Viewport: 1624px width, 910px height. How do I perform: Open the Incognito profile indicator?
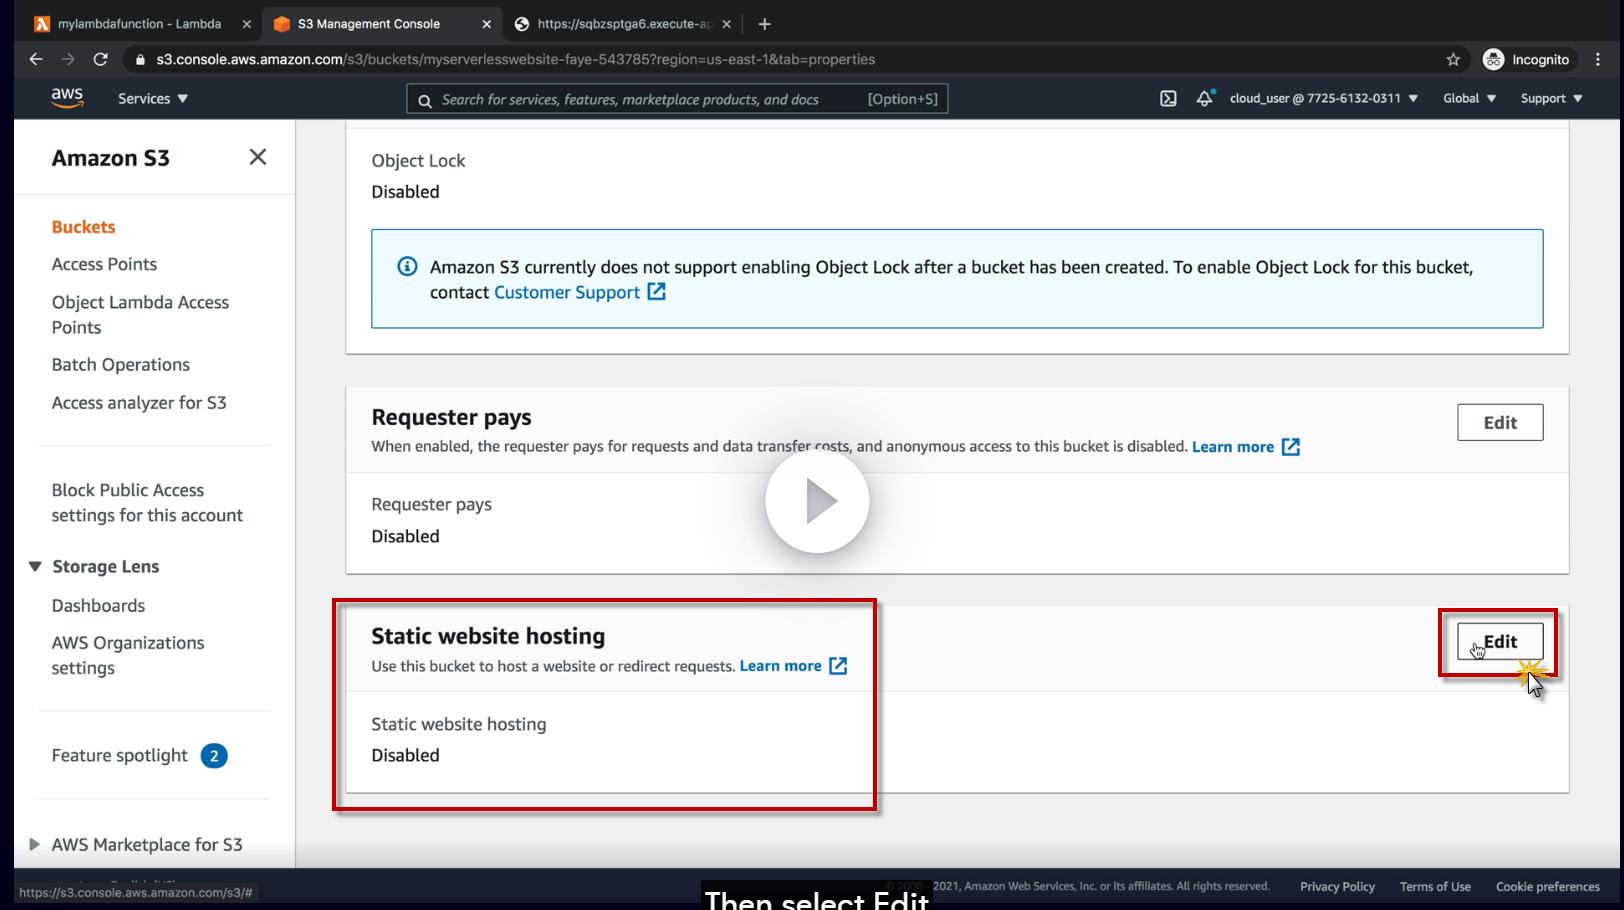click(x=1526, y=59)
